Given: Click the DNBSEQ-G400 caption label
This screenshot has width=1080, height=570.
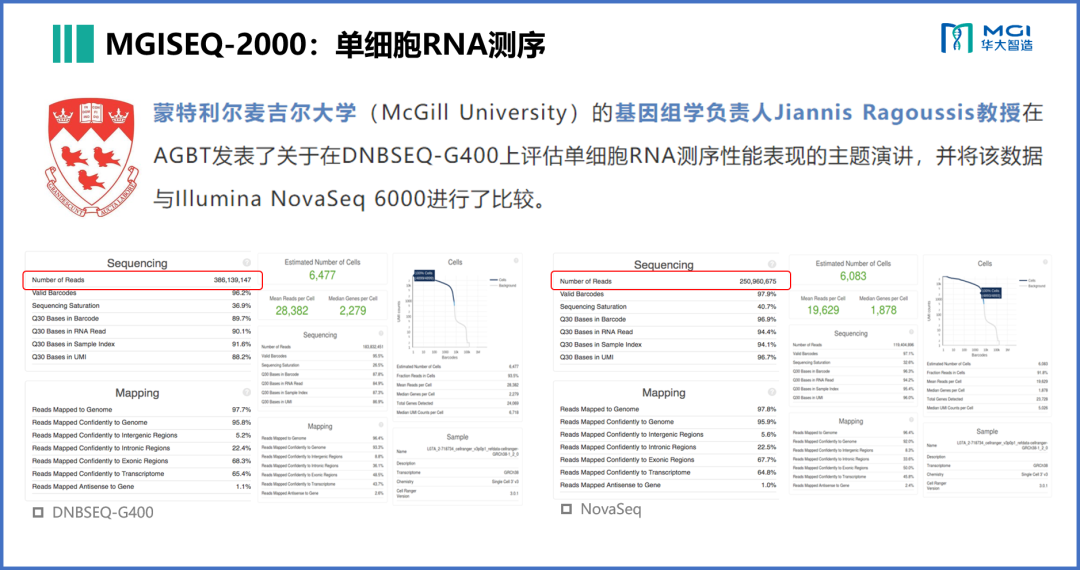Looking at the screenshot, I should point(103,512).
